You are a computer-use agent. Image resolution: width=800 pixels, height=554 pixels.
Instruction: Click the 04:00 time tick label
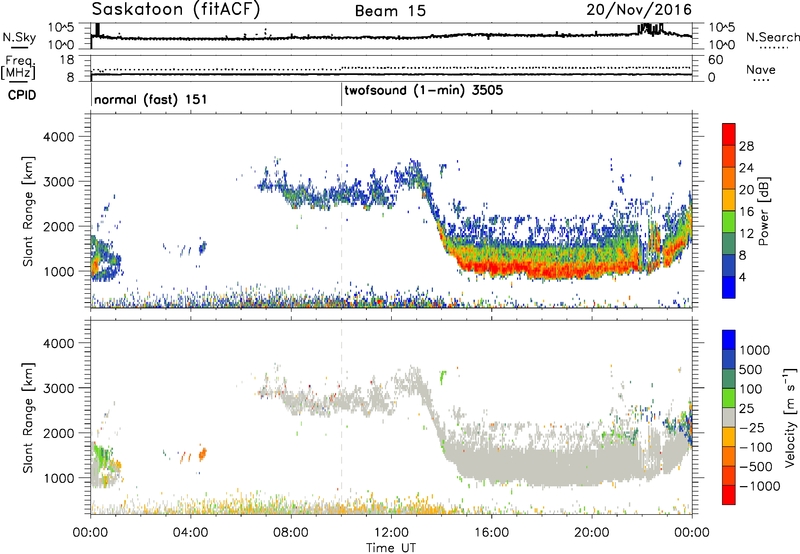tap(190, 533)
